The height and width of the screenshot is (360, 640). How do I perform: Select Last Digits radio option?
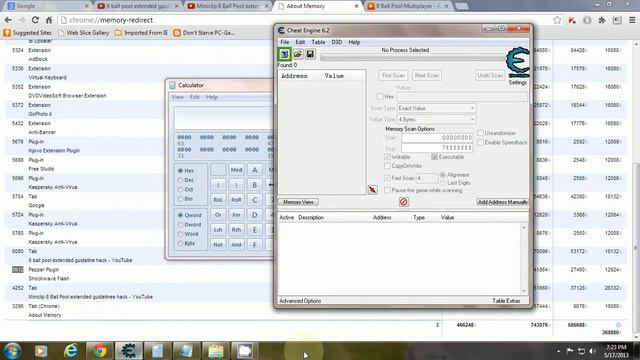click(443, 183)
